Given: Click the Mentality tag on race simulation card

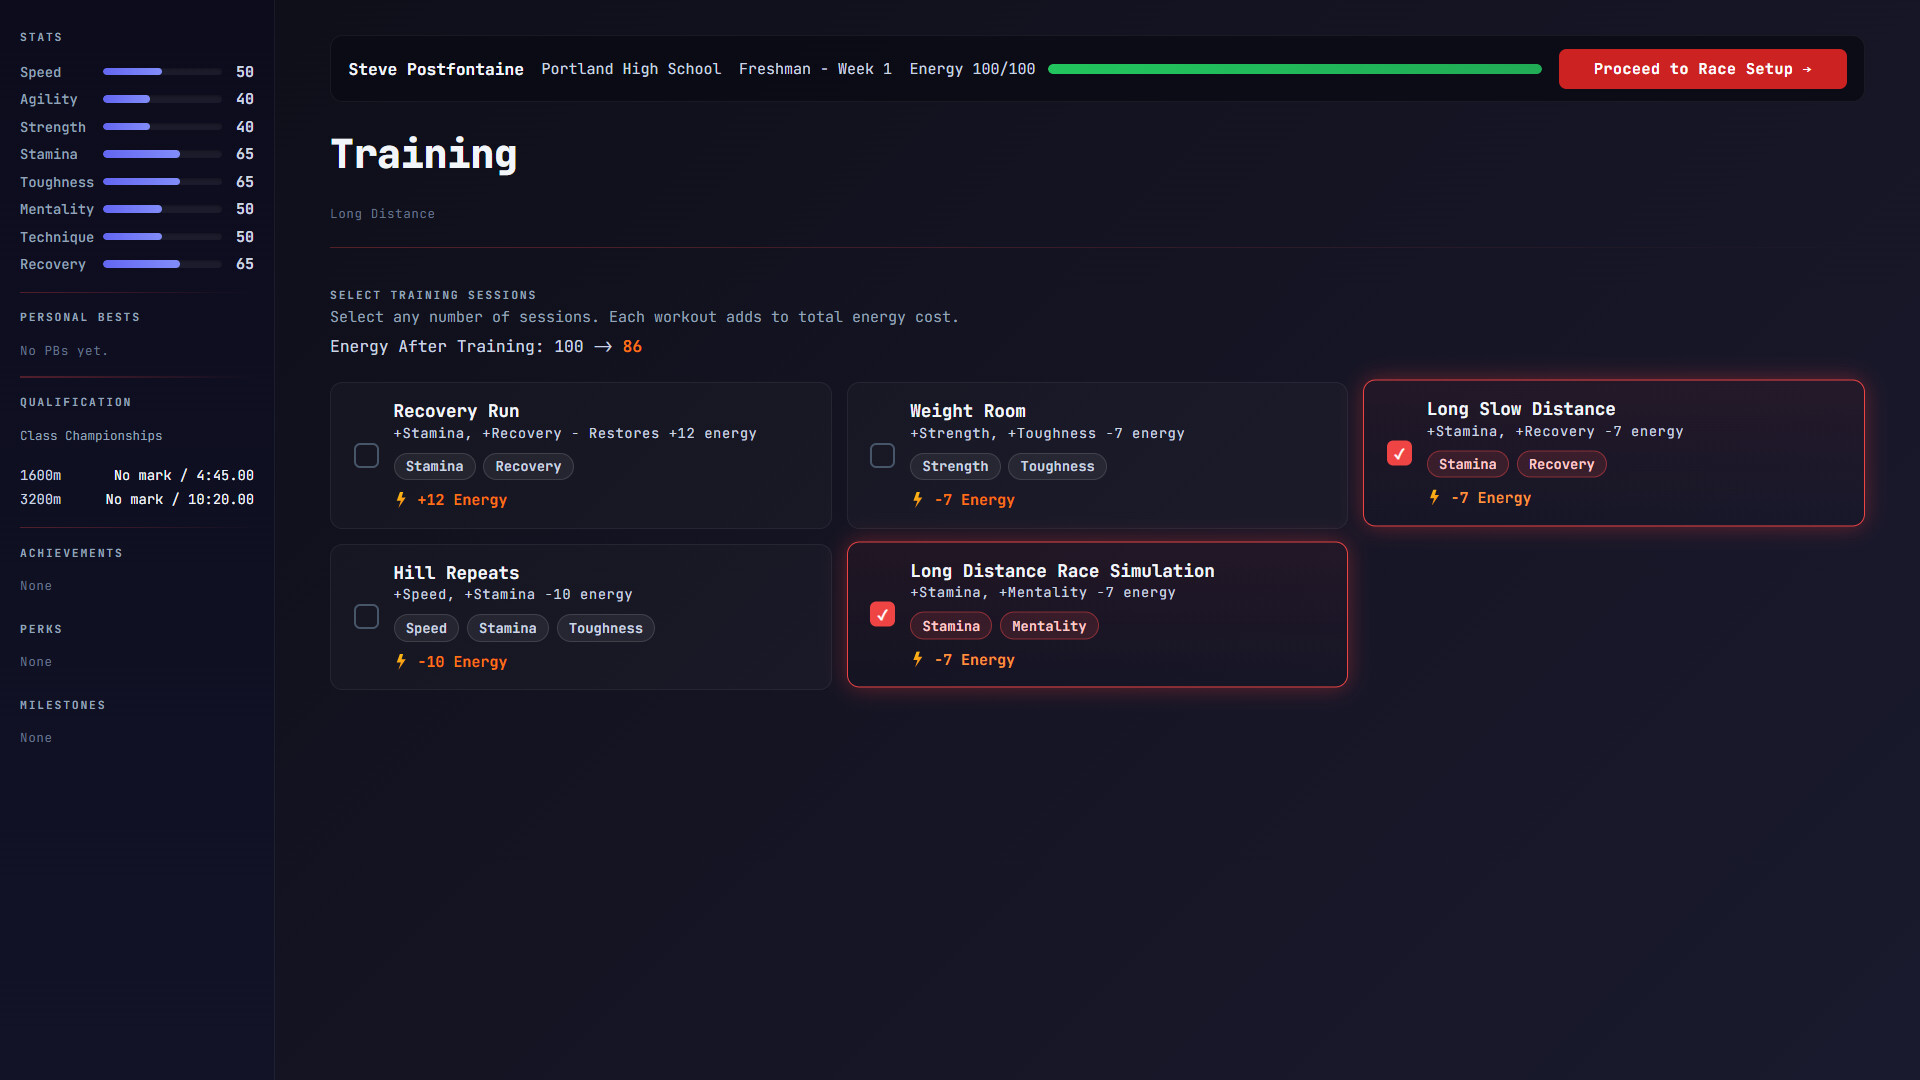Looking at the screenshot, I should (x=1048, y=625).
